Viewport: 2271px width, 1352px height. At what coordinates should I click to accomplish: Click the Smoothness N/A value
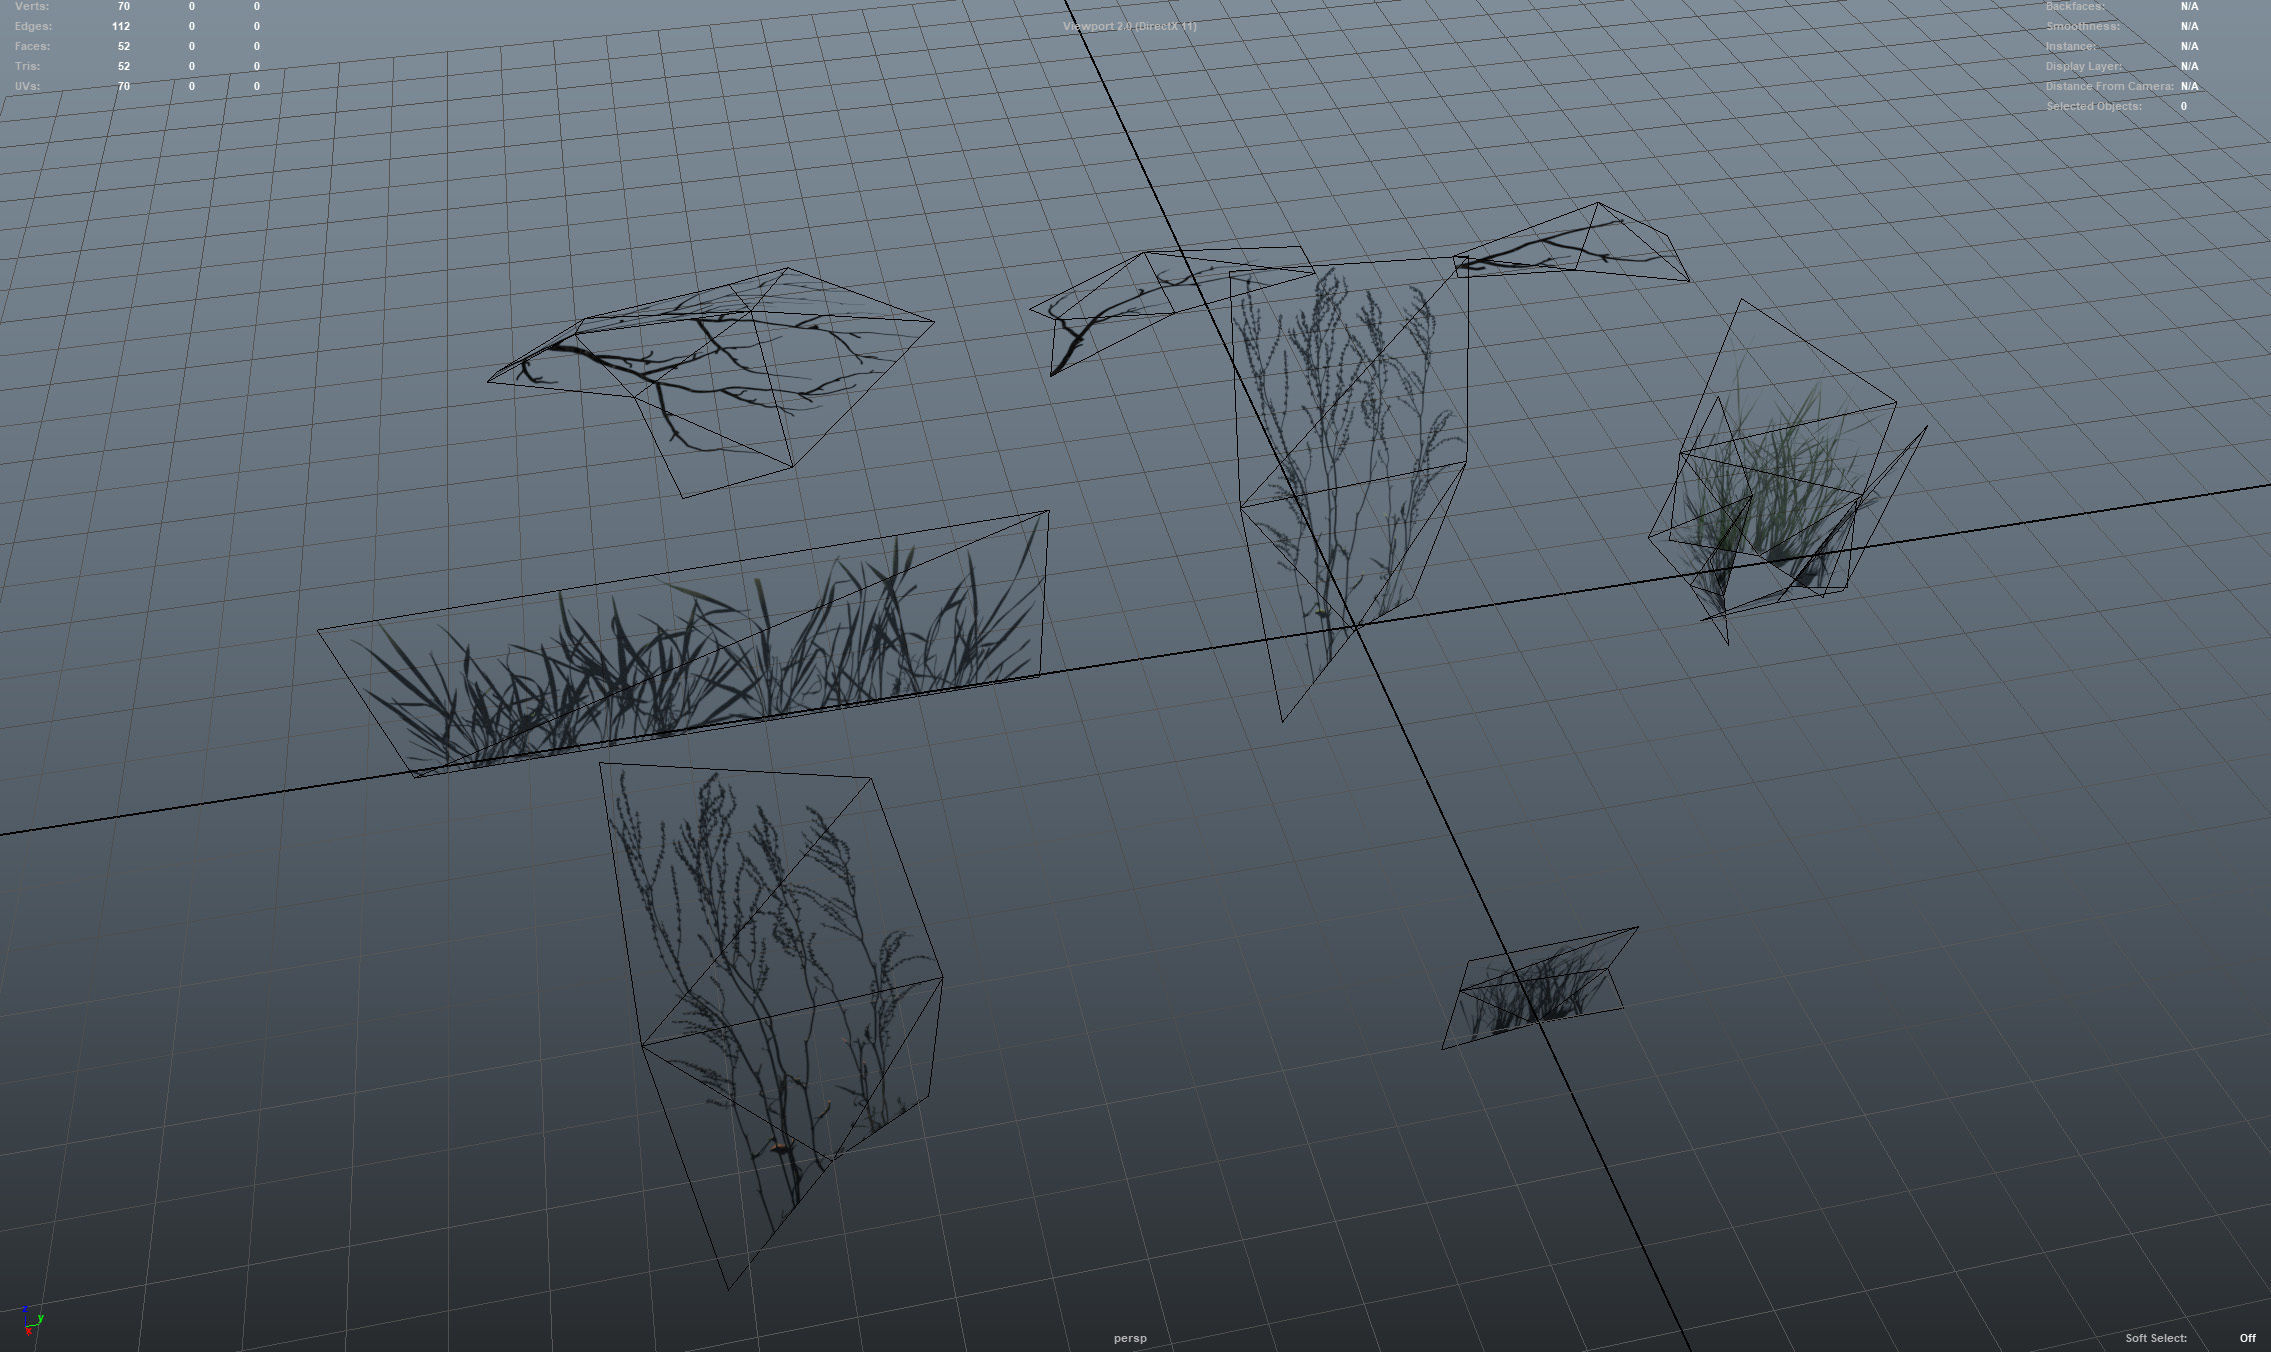pyautogui.click(x=2190, y=26)
